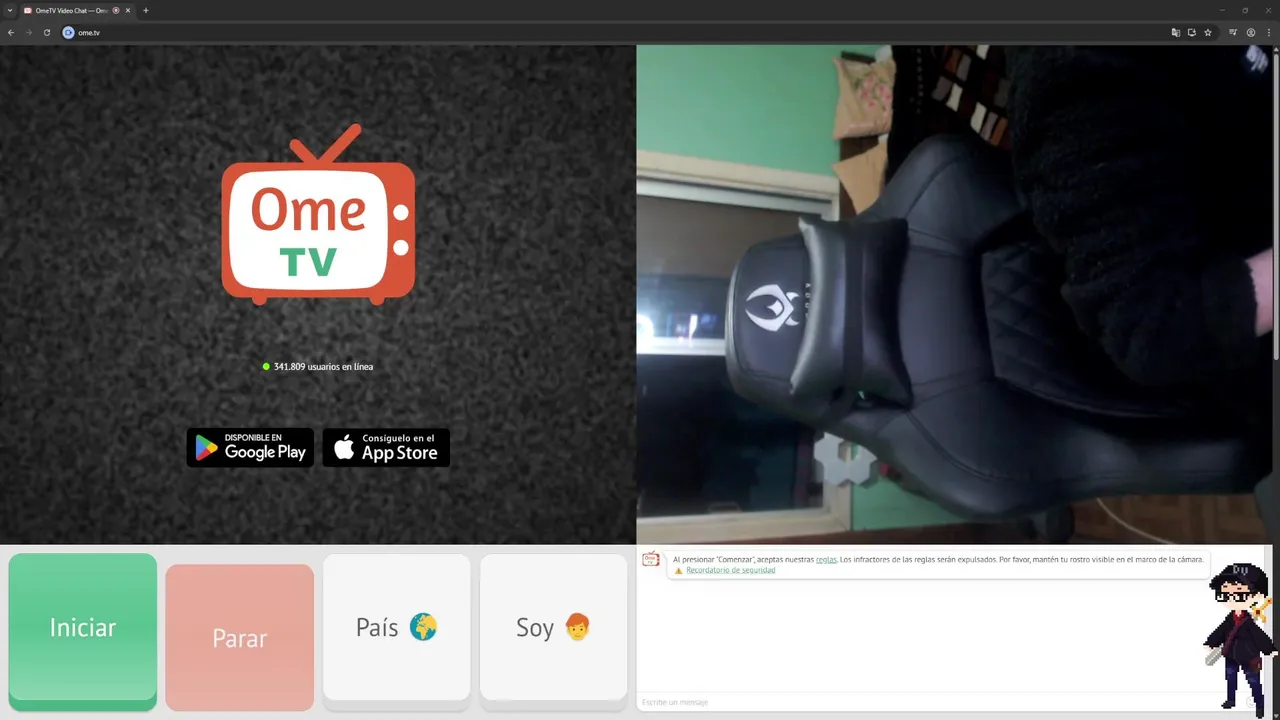The image size is (1280, 720).
Task: Open a new browser tab
Action: [x=146, y=10]
